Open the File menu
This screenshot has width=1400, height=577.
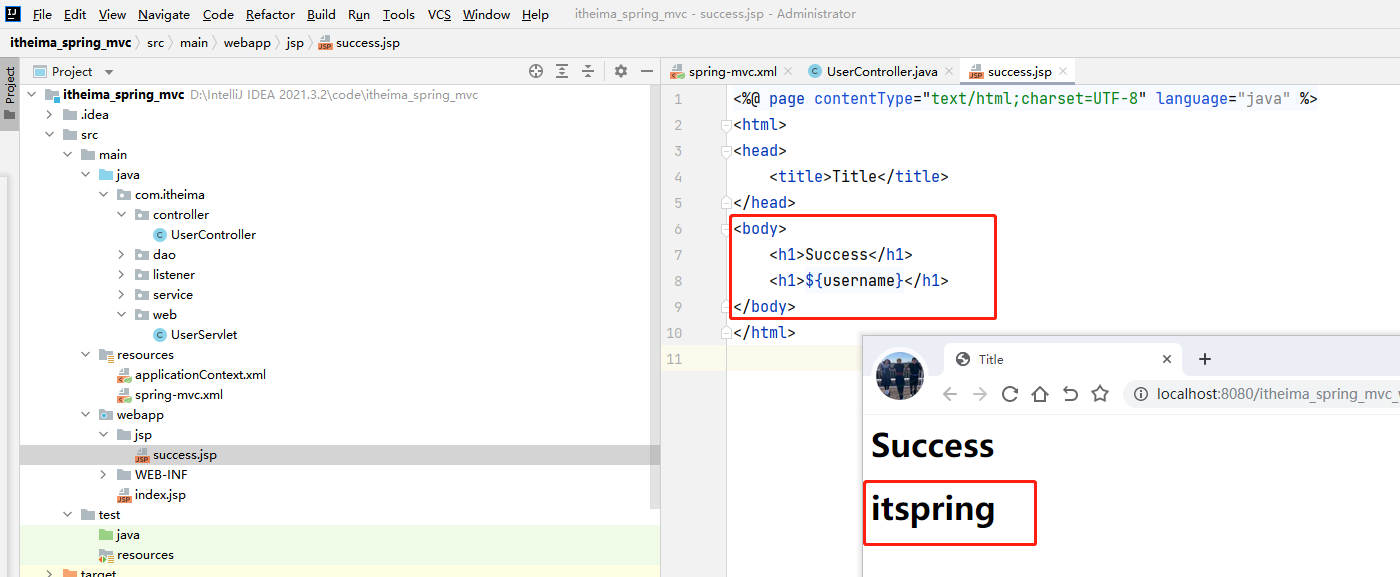pyautogui.click(x=42, y=14)
